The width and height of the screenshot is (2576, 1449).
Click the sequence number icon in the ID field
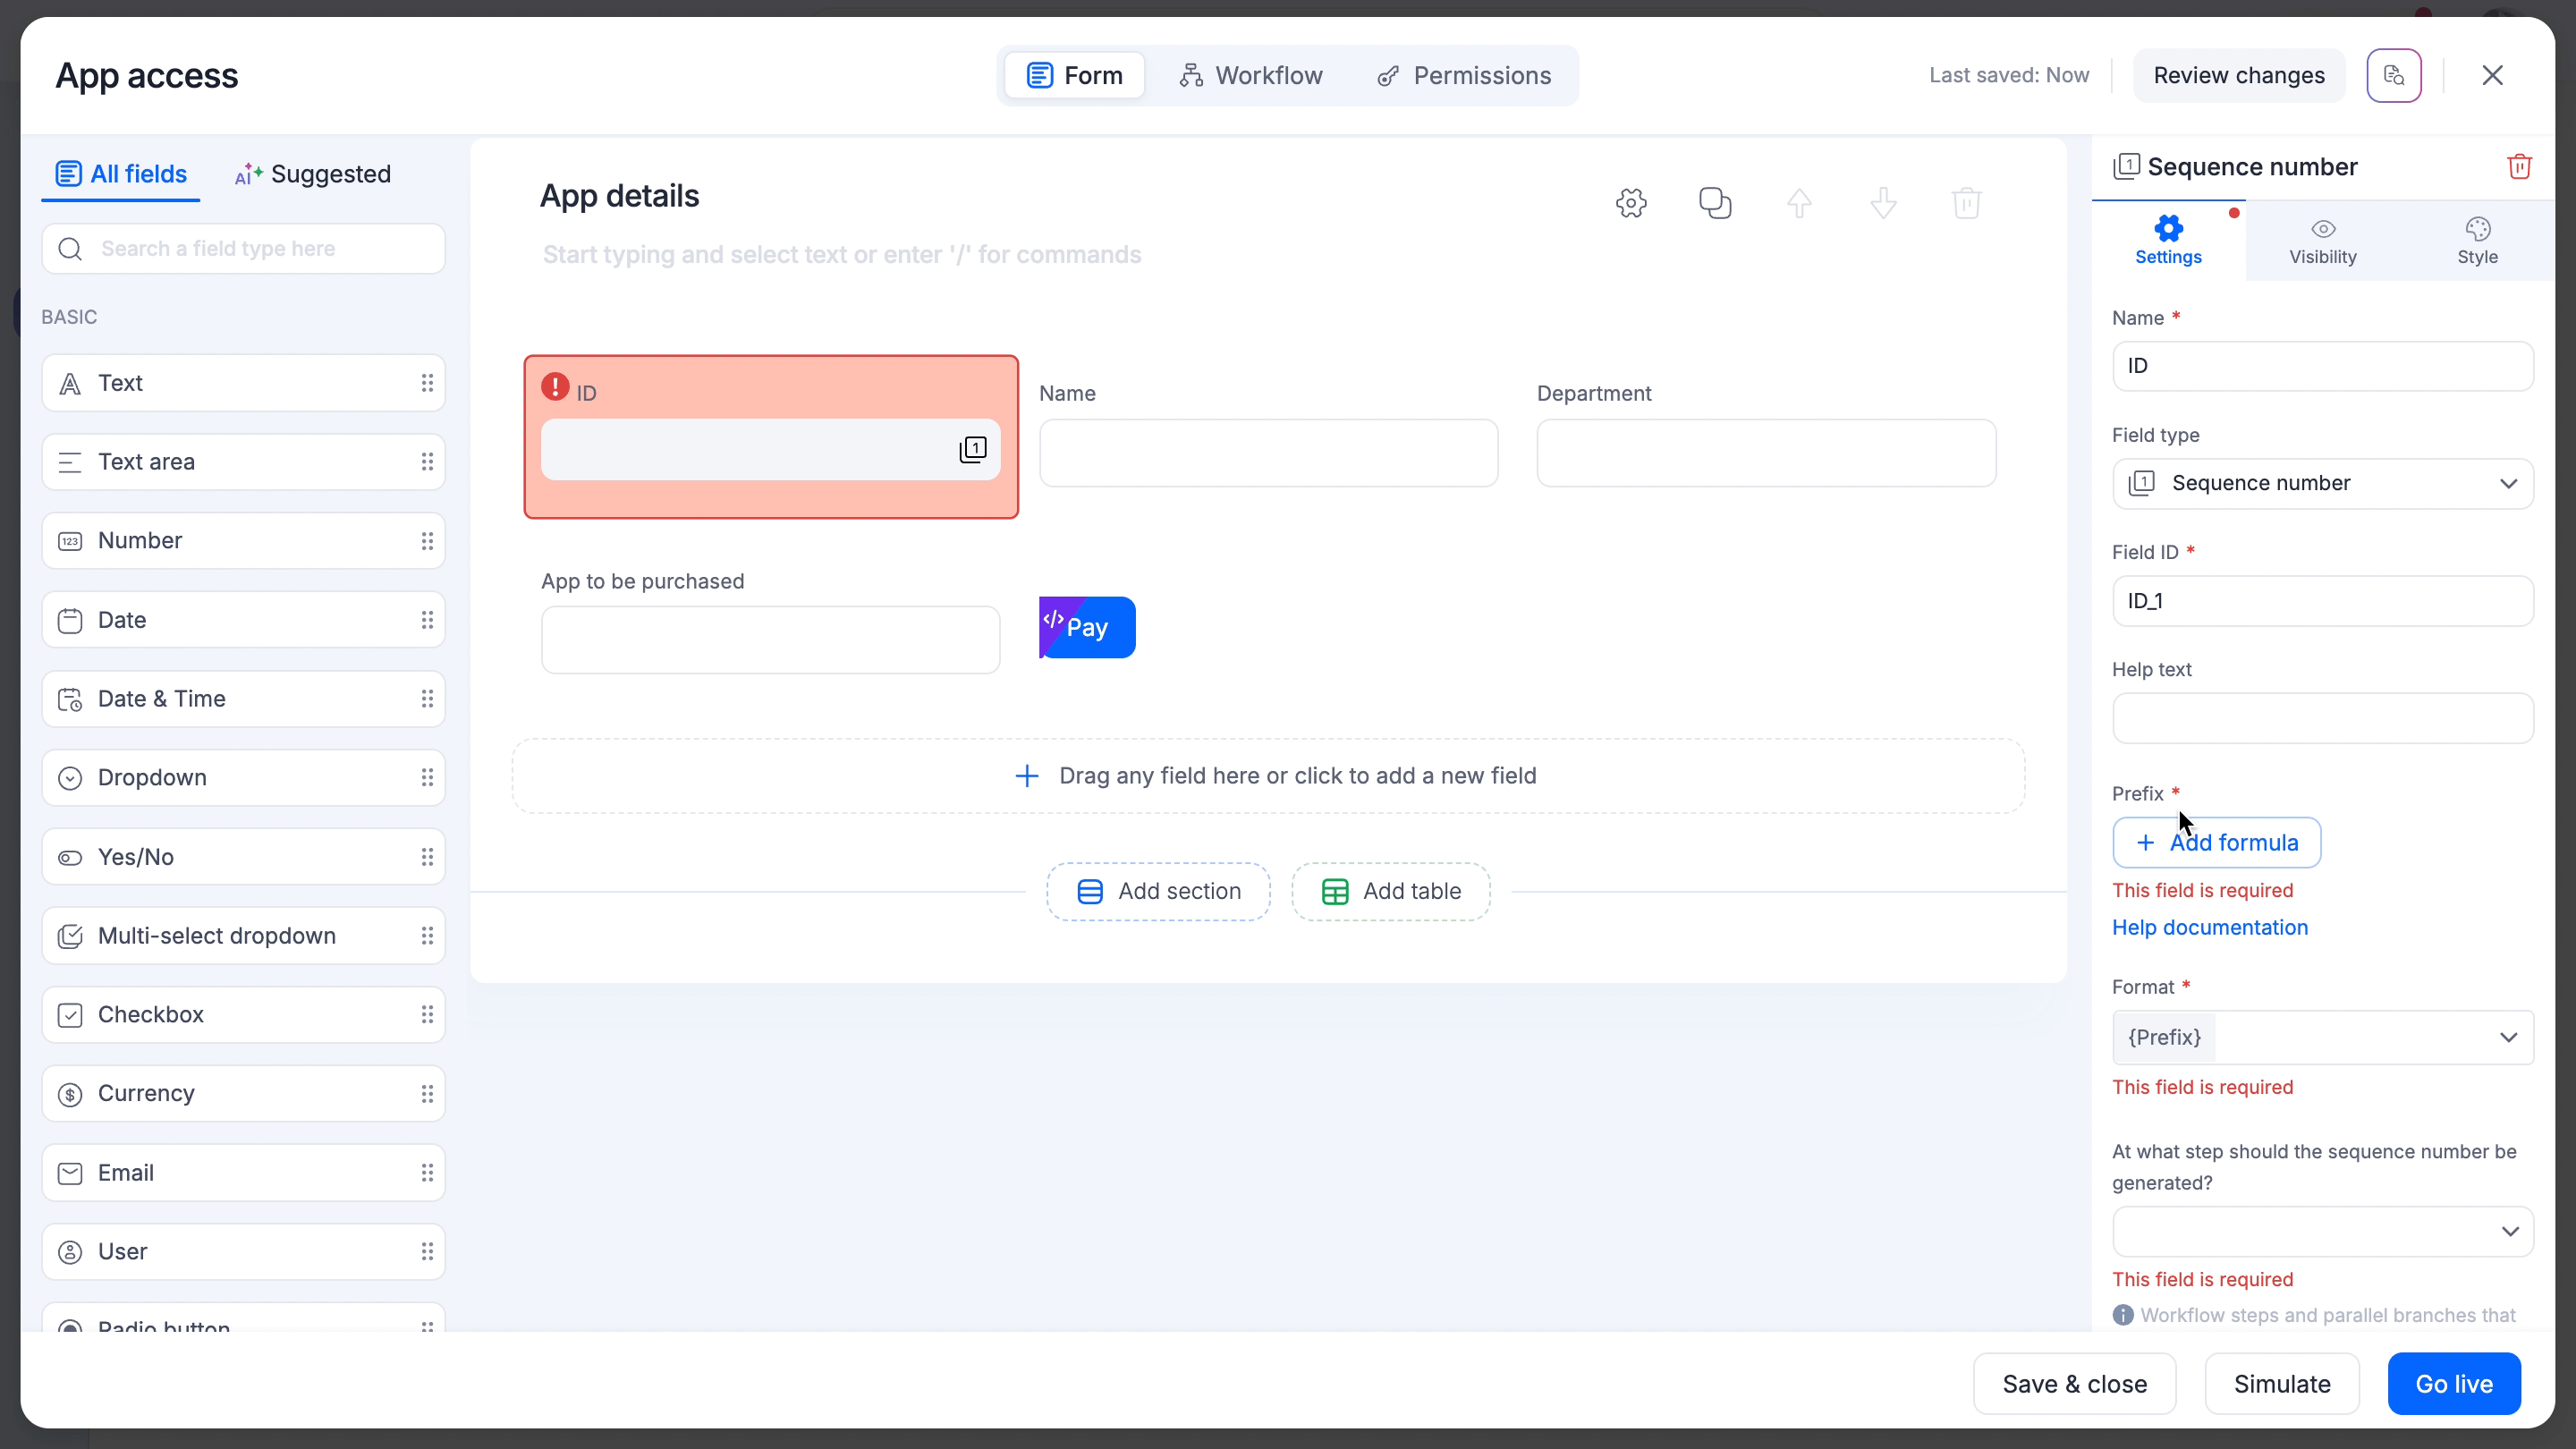pyautogui.click(x=973, y=450)
